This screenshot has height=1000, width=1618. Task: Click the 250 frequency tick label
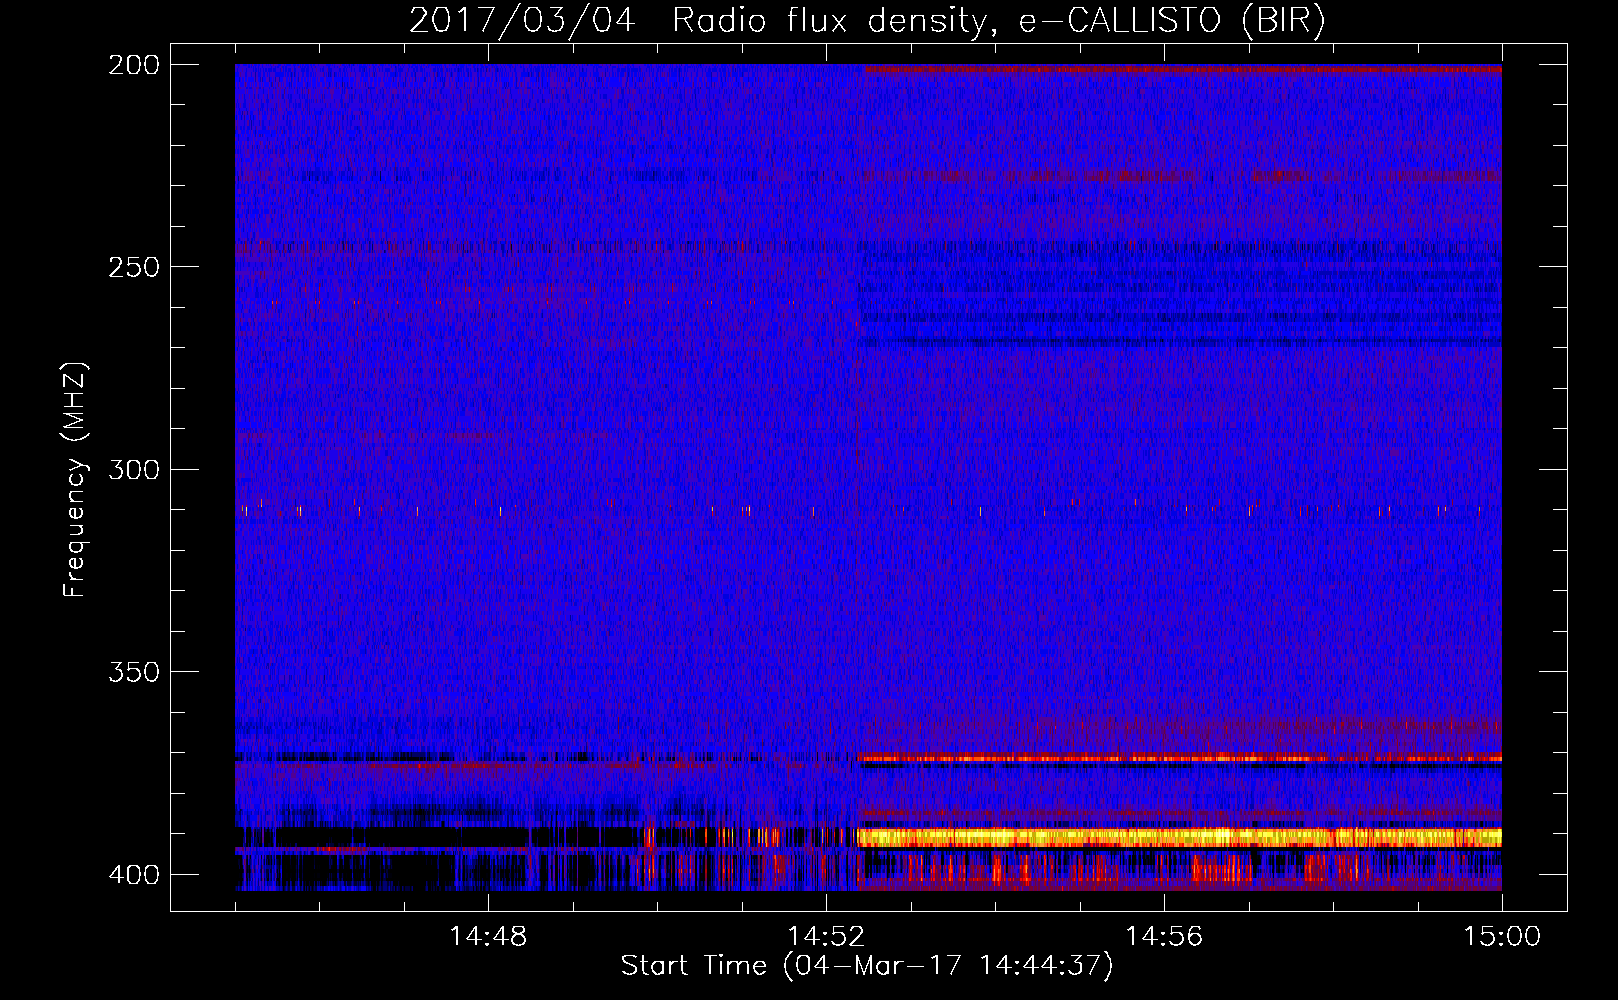pyautogui.click(x=134, y=267)
